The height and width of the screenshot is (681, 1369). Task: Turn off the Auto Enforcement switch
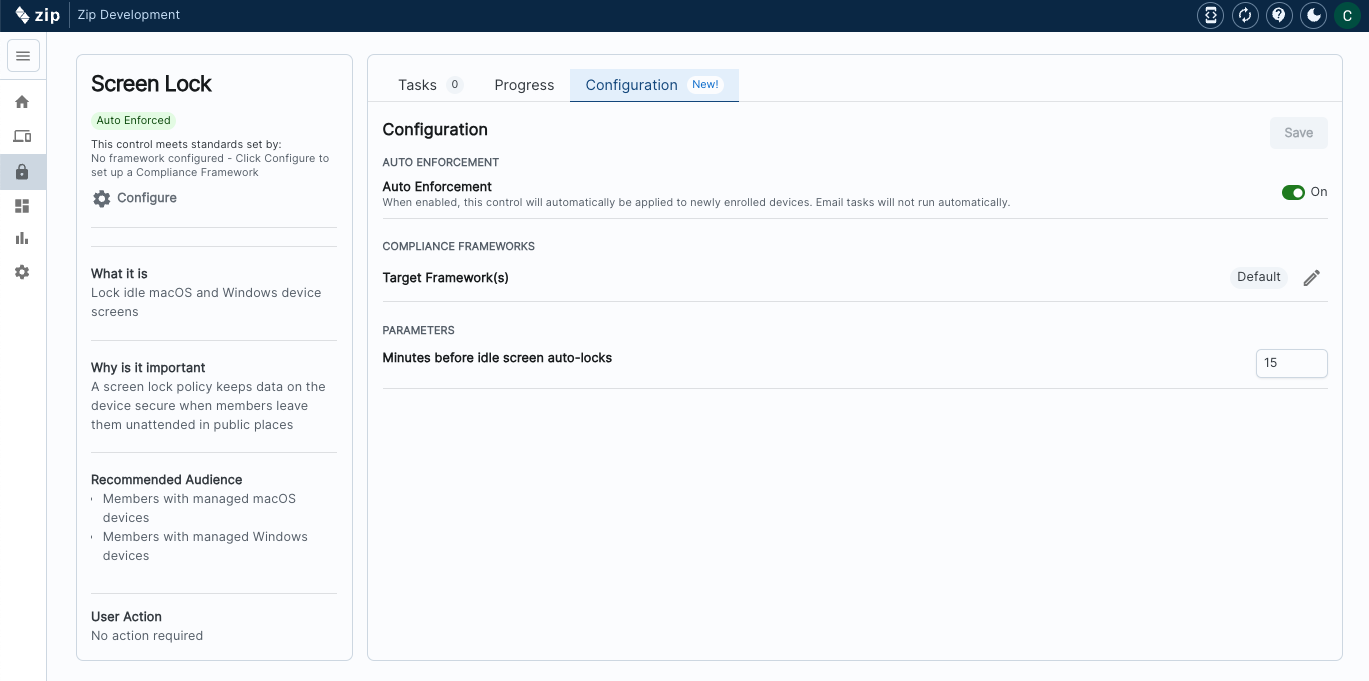tap(1293, 192)
